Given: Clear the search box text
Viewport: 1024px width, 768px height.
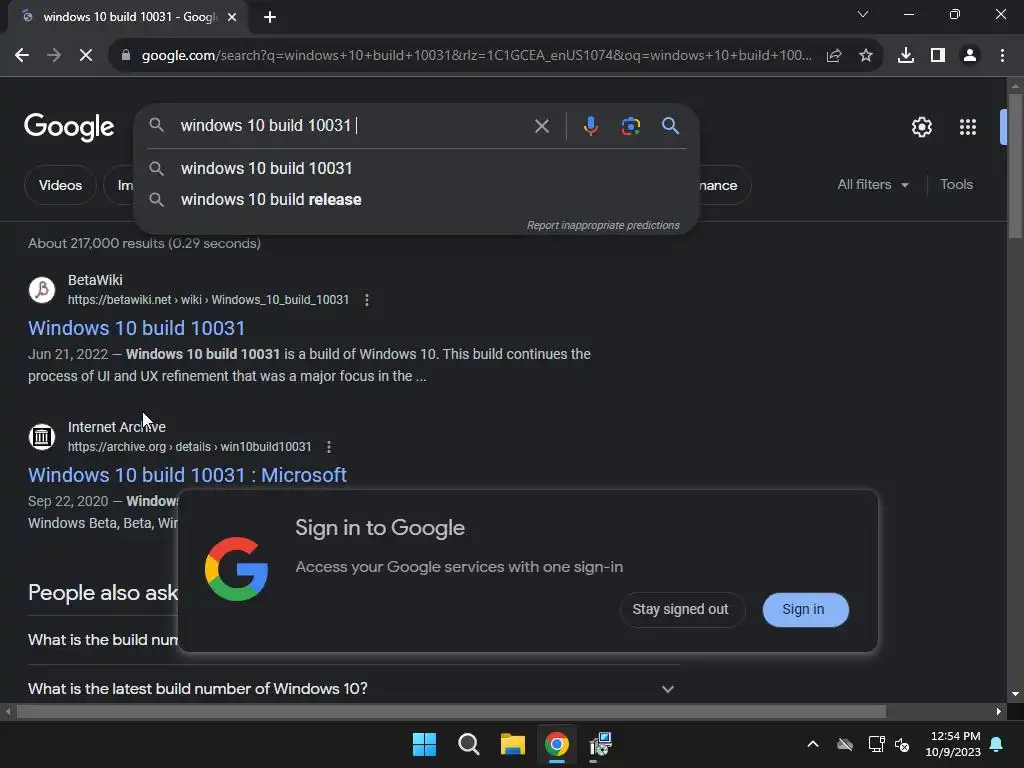Looking at the screenshot, I should [x=542, y=126].
